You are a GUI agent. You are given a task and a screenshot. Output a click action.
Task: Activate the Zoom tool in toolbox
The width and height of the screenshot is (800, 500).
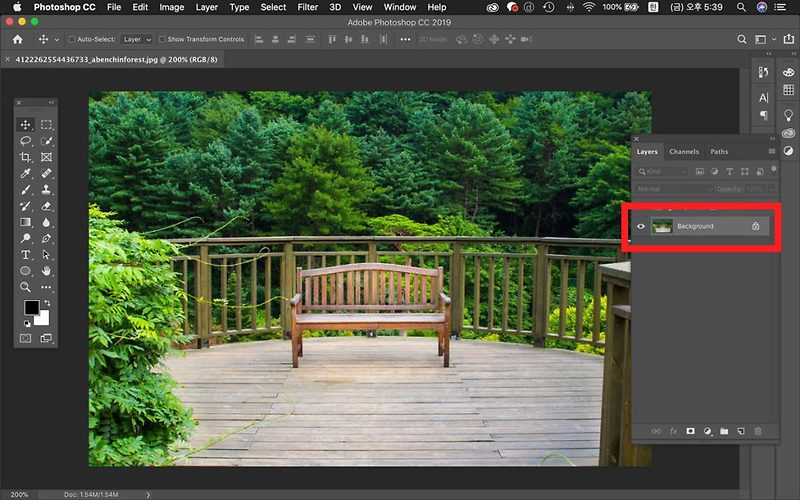pos(25,287)
